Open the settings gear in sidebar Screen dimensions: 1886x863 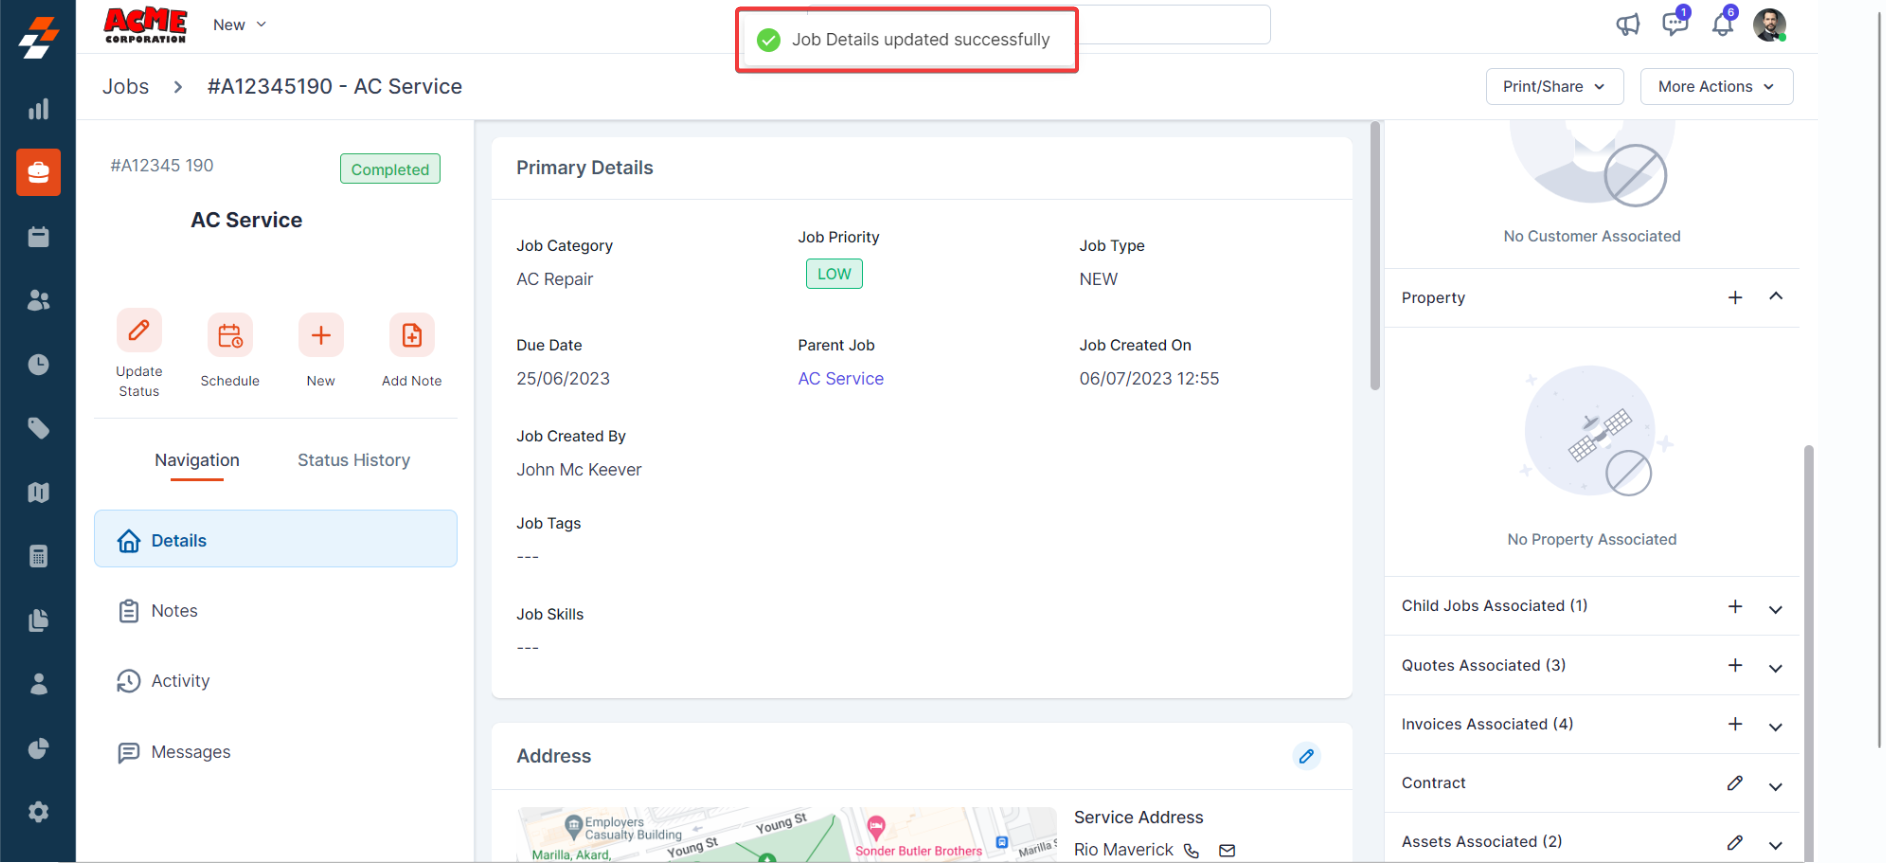38,812
